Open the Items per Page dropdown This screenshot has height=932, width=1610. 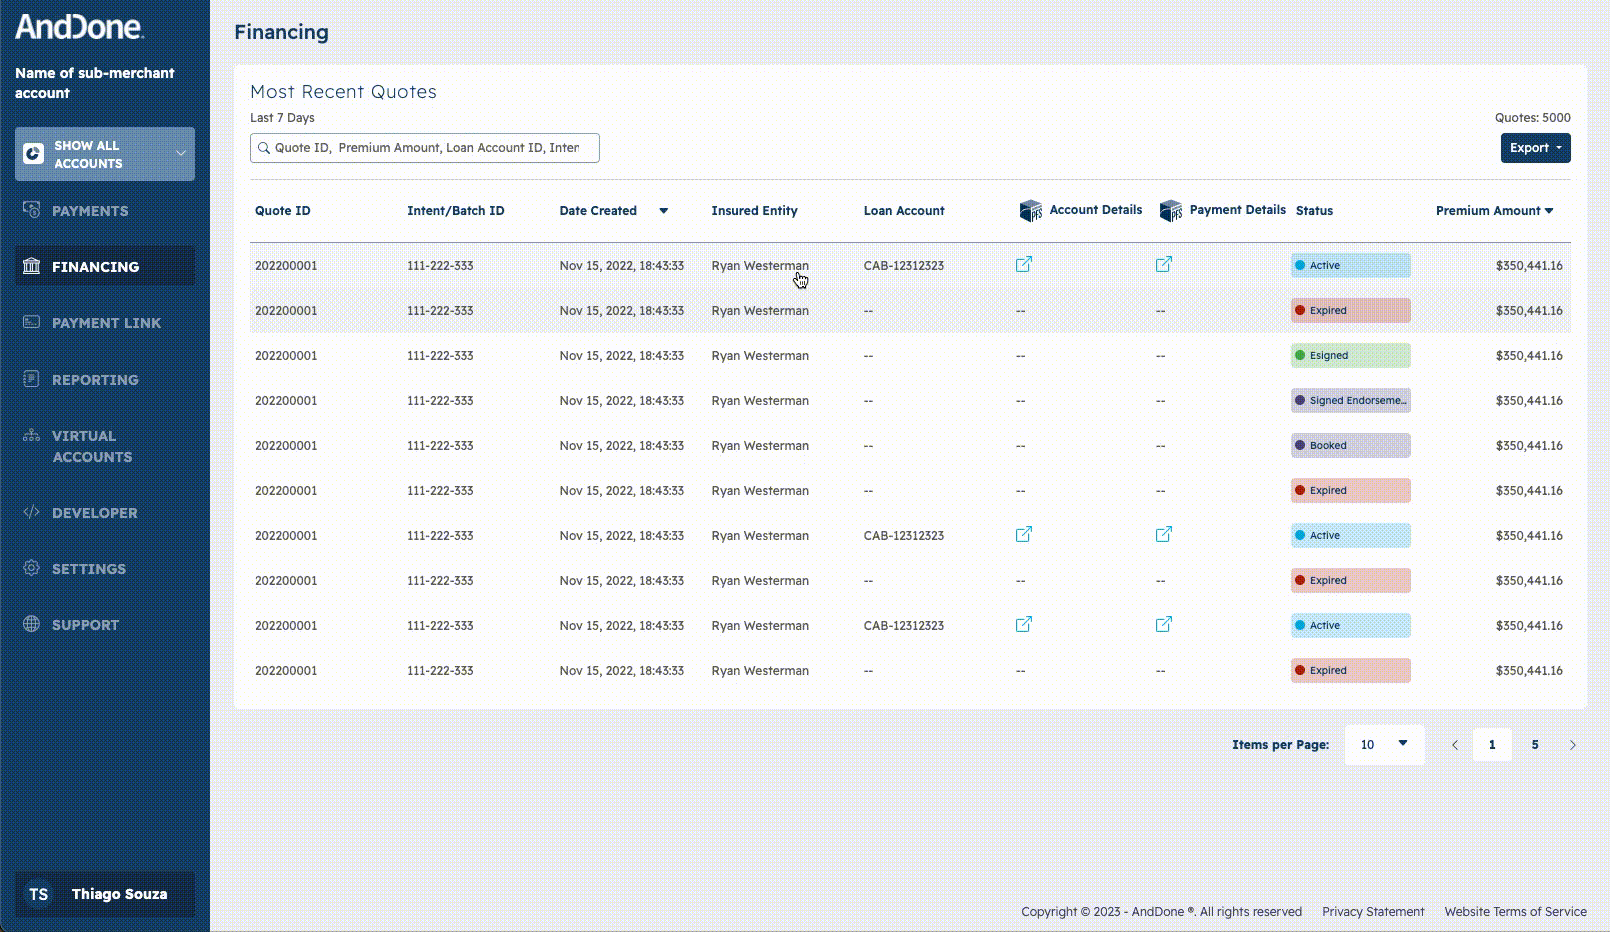[x=1384, y=744]
